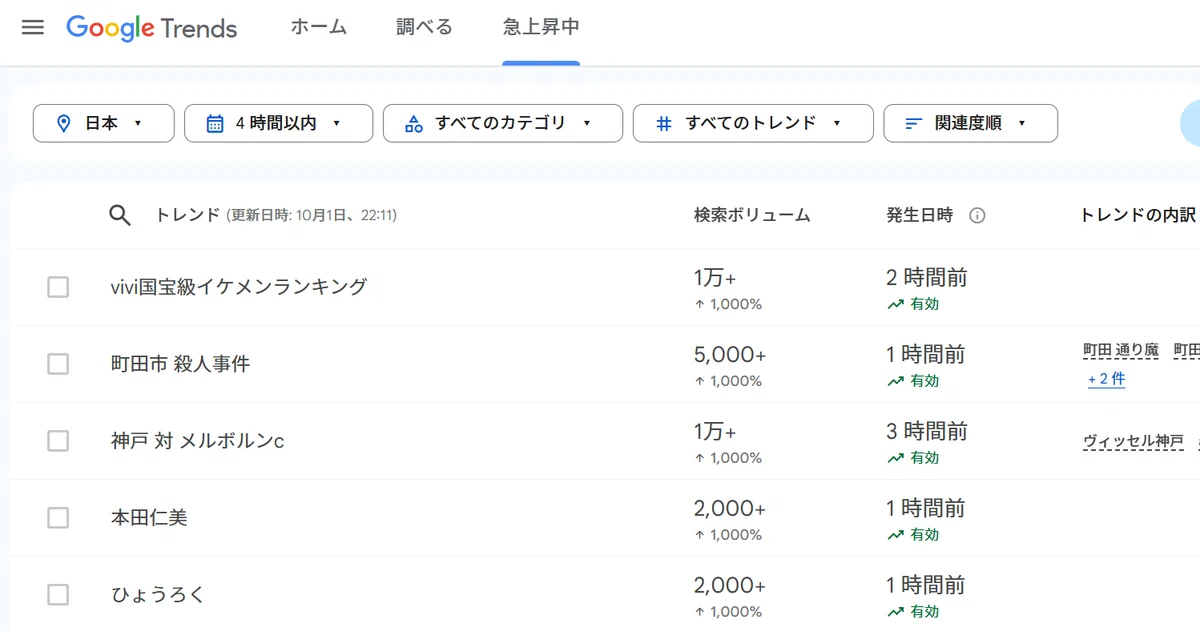Open the hamburger main menu

click(x=33, y=27)
